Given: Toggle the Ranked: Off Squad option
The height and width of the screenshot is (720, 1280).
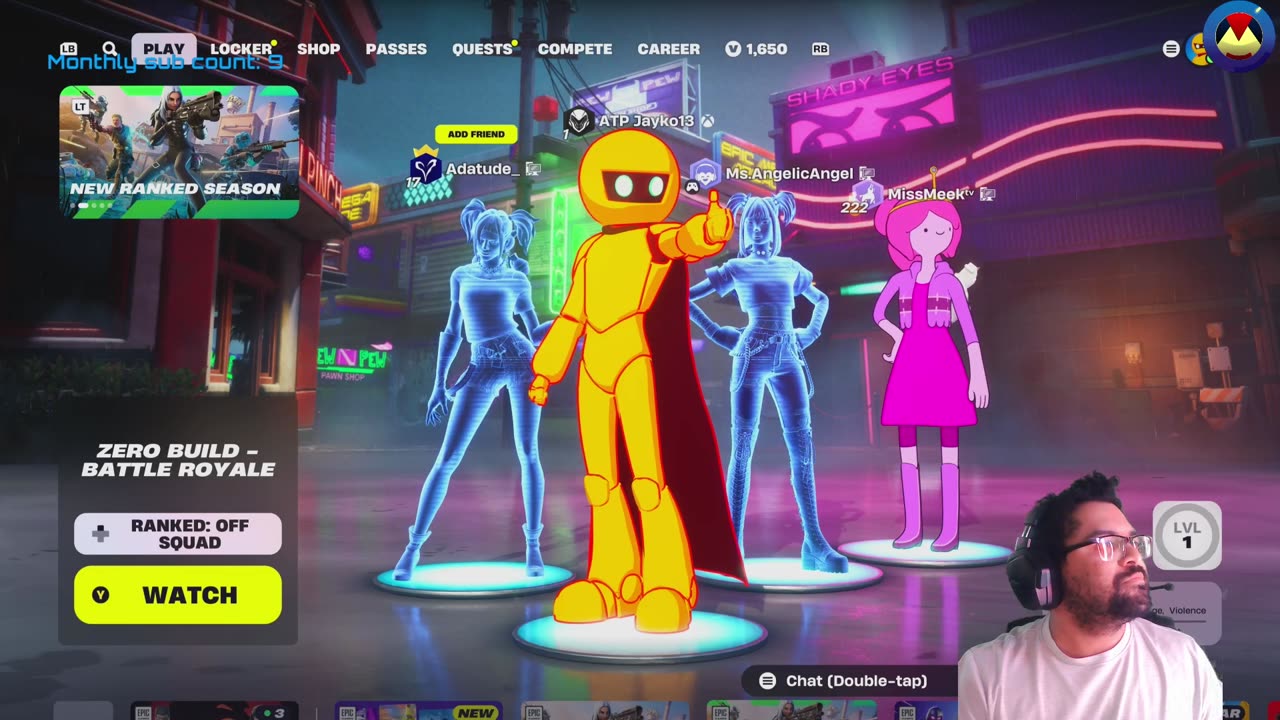Looking at the screenshot, I should click(178, 534).
